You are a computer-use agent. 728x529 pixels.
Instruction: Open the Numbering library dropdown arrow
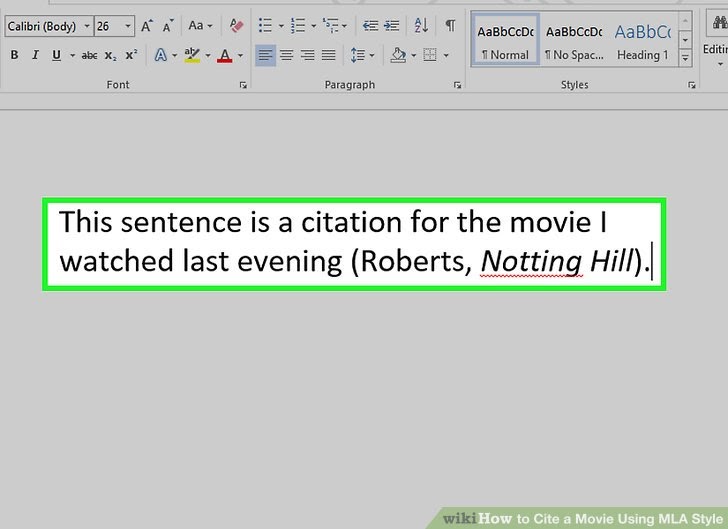(x=313, y=26)
